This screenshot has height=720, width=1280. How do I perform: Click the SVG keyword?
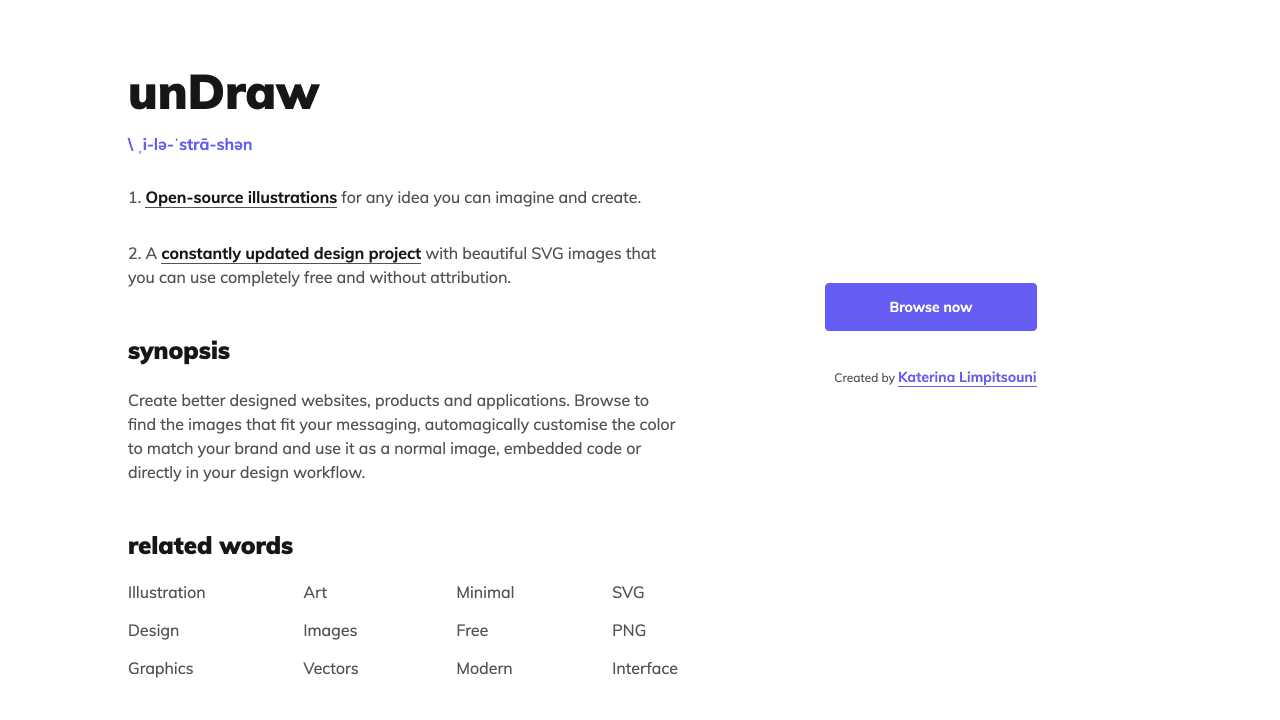click(628, 592)
